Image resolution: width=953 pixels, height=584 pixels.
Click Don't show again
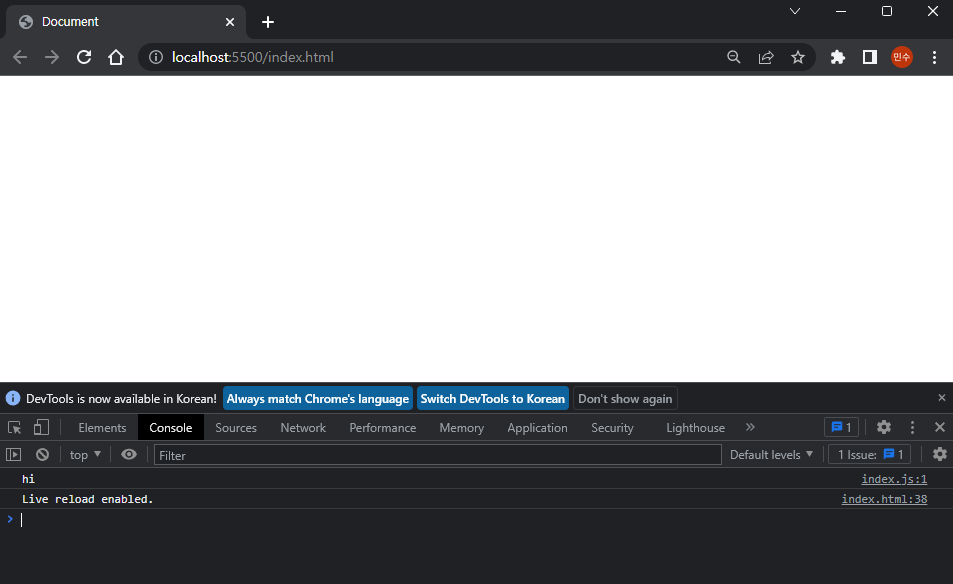pyautogui.click(x=625, y=399)
